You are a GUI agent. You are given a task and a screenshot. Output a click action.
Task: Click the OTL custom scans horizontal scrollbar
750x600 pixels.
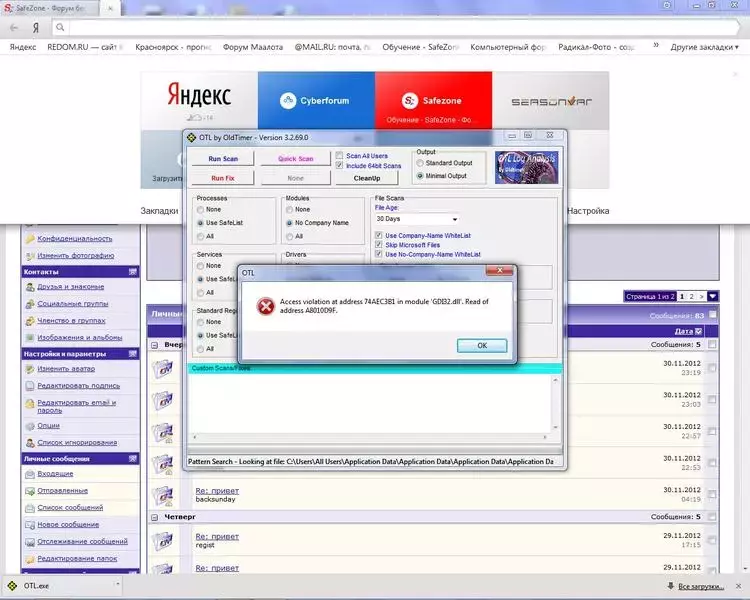[369, 437]
